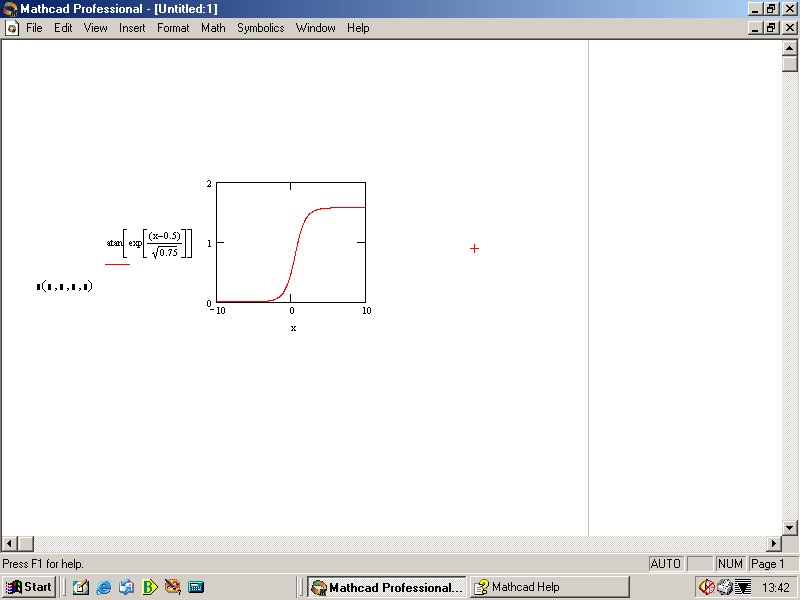This screenshot has width=800, height=600.
Task: Click the red crossed-out tray icon
Action: [706, 587]
